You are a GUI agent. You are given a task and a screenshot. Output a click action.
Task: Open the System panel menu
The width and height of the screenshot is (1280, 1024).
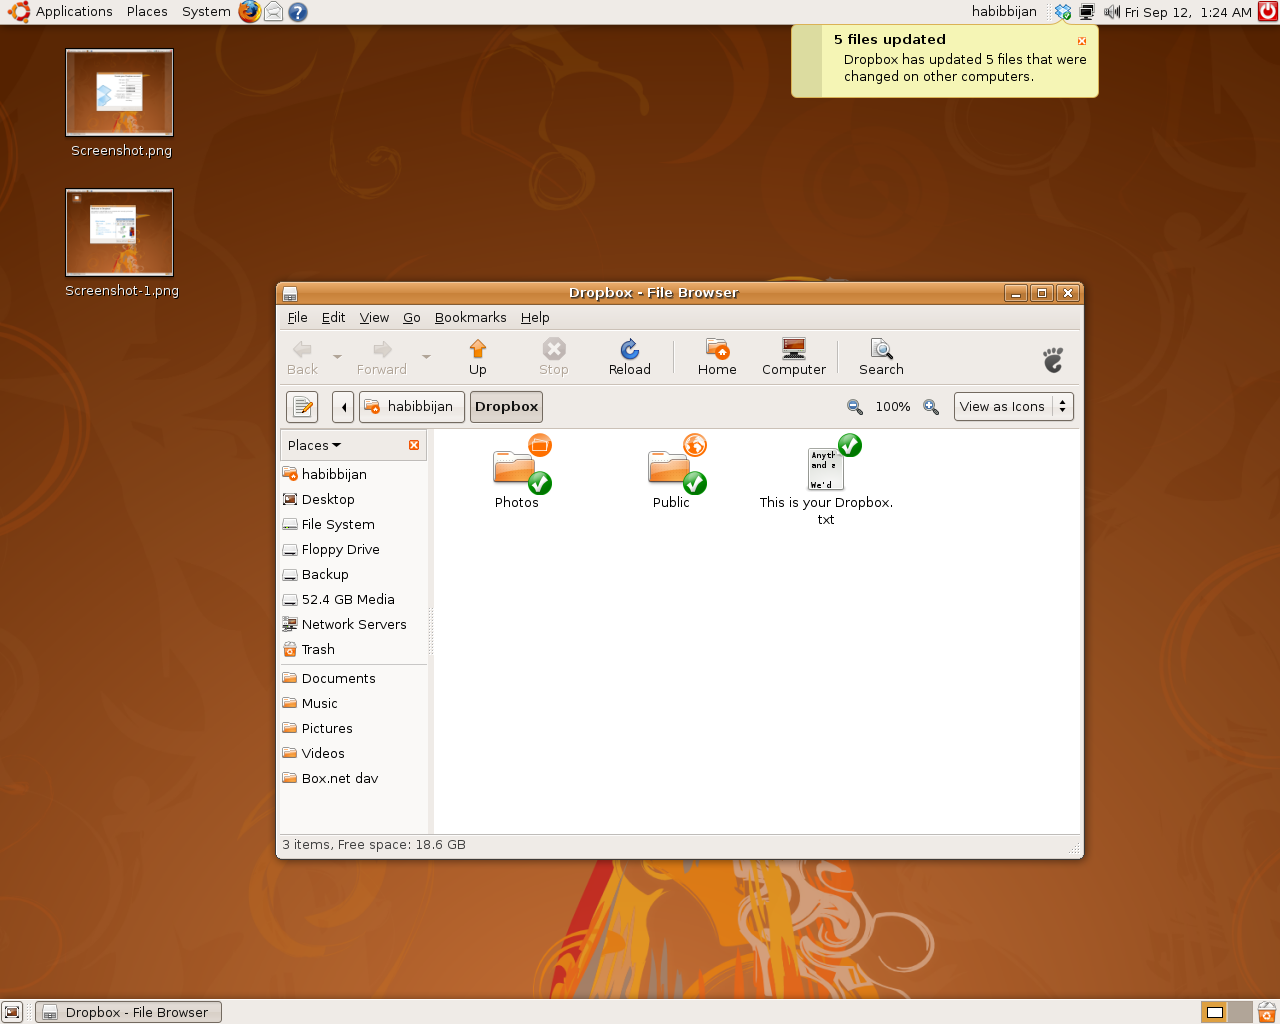(x=206, y=12)
